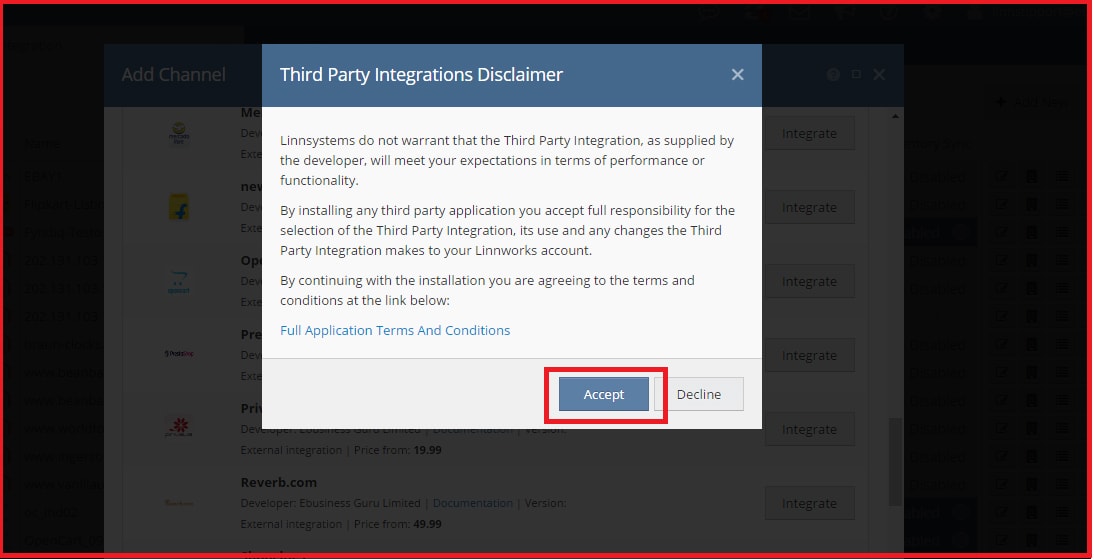Viewport: 1094px width, 559px height.
Task: Decline the third party integrations disclaimer
Action: [698, 394]
